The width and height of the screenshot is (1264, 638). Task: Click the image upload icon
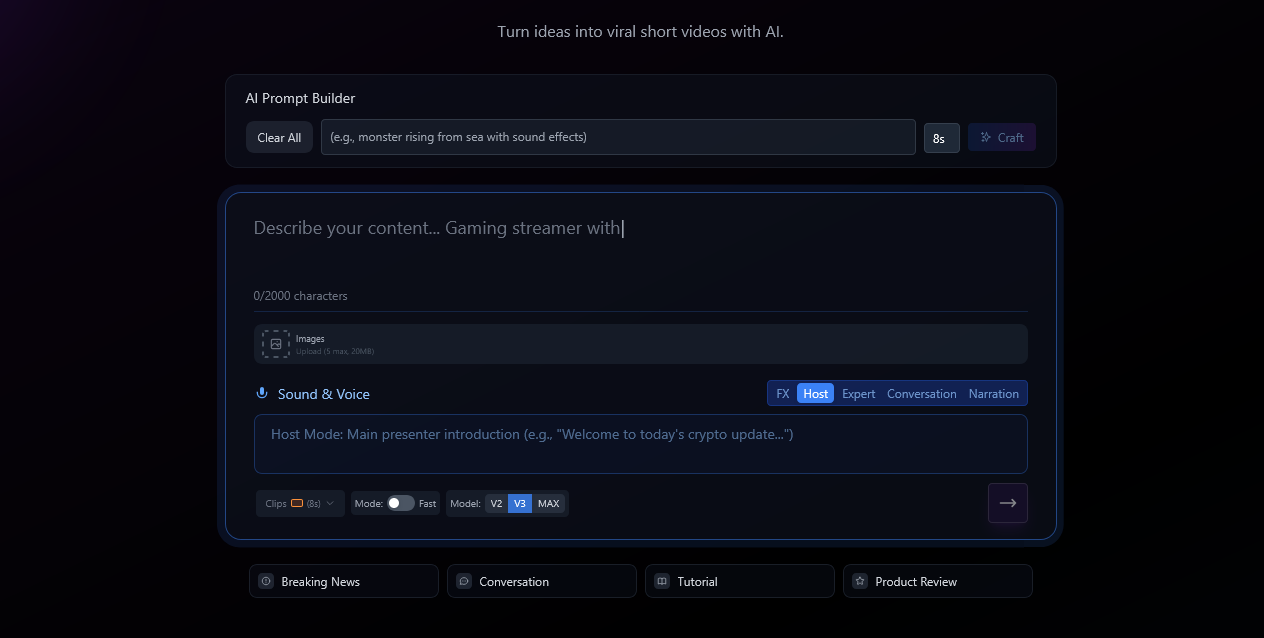(x=276, y=344)
